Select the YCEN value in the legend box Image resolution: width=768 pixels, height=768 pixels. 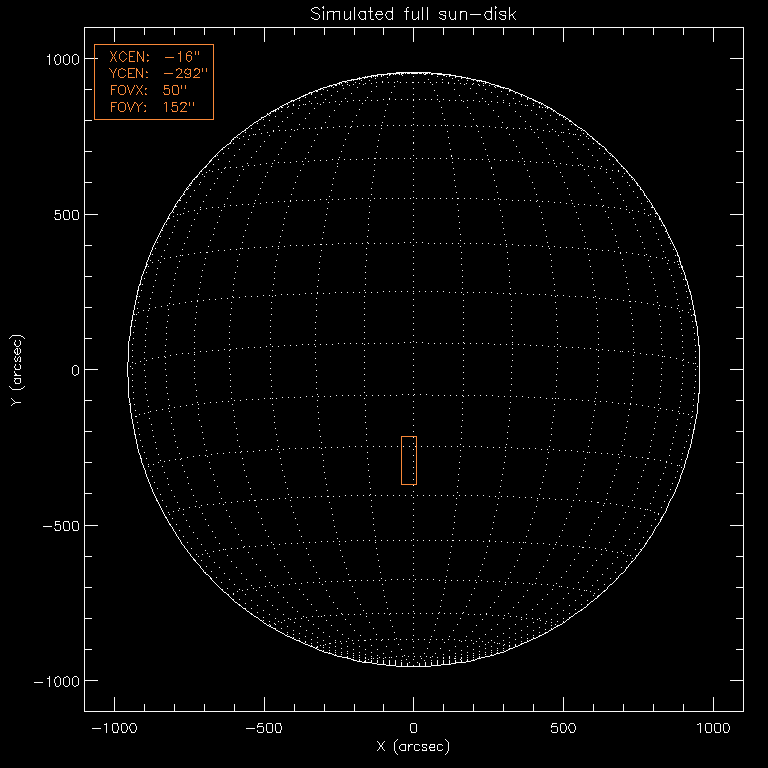point(185,74)
